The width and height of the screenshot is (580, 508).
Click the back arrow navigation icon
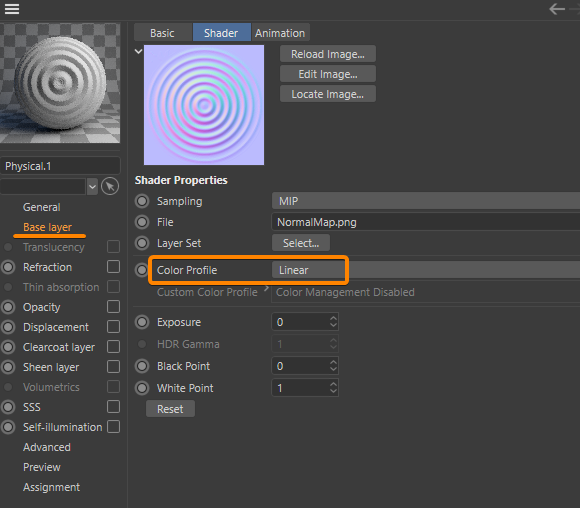tap(557, 9)
